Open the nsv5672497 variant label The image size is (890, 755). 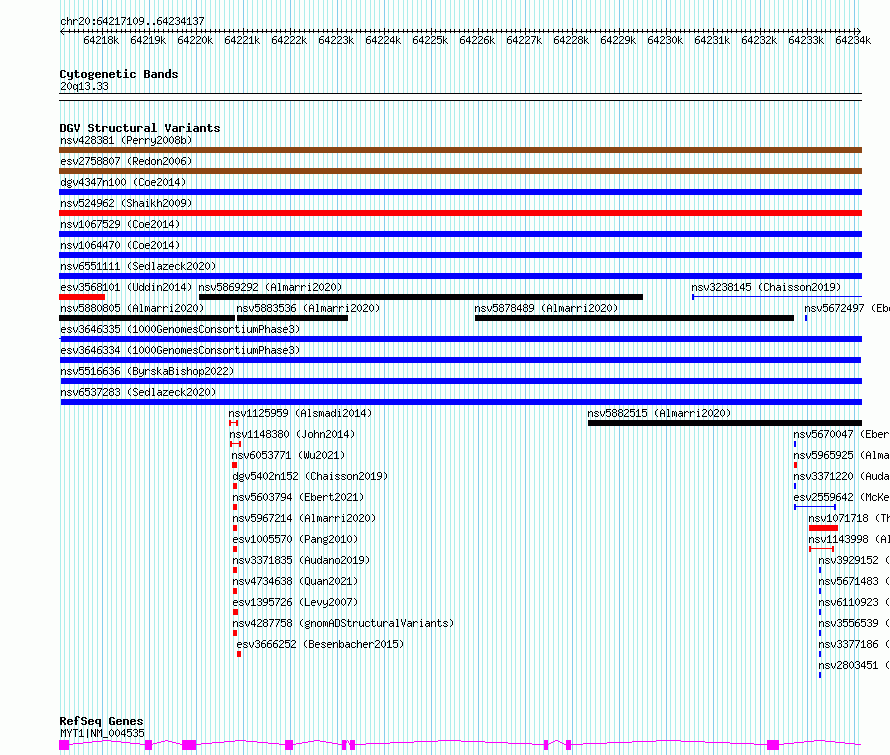pyautogui.click(x=846, y=308)
